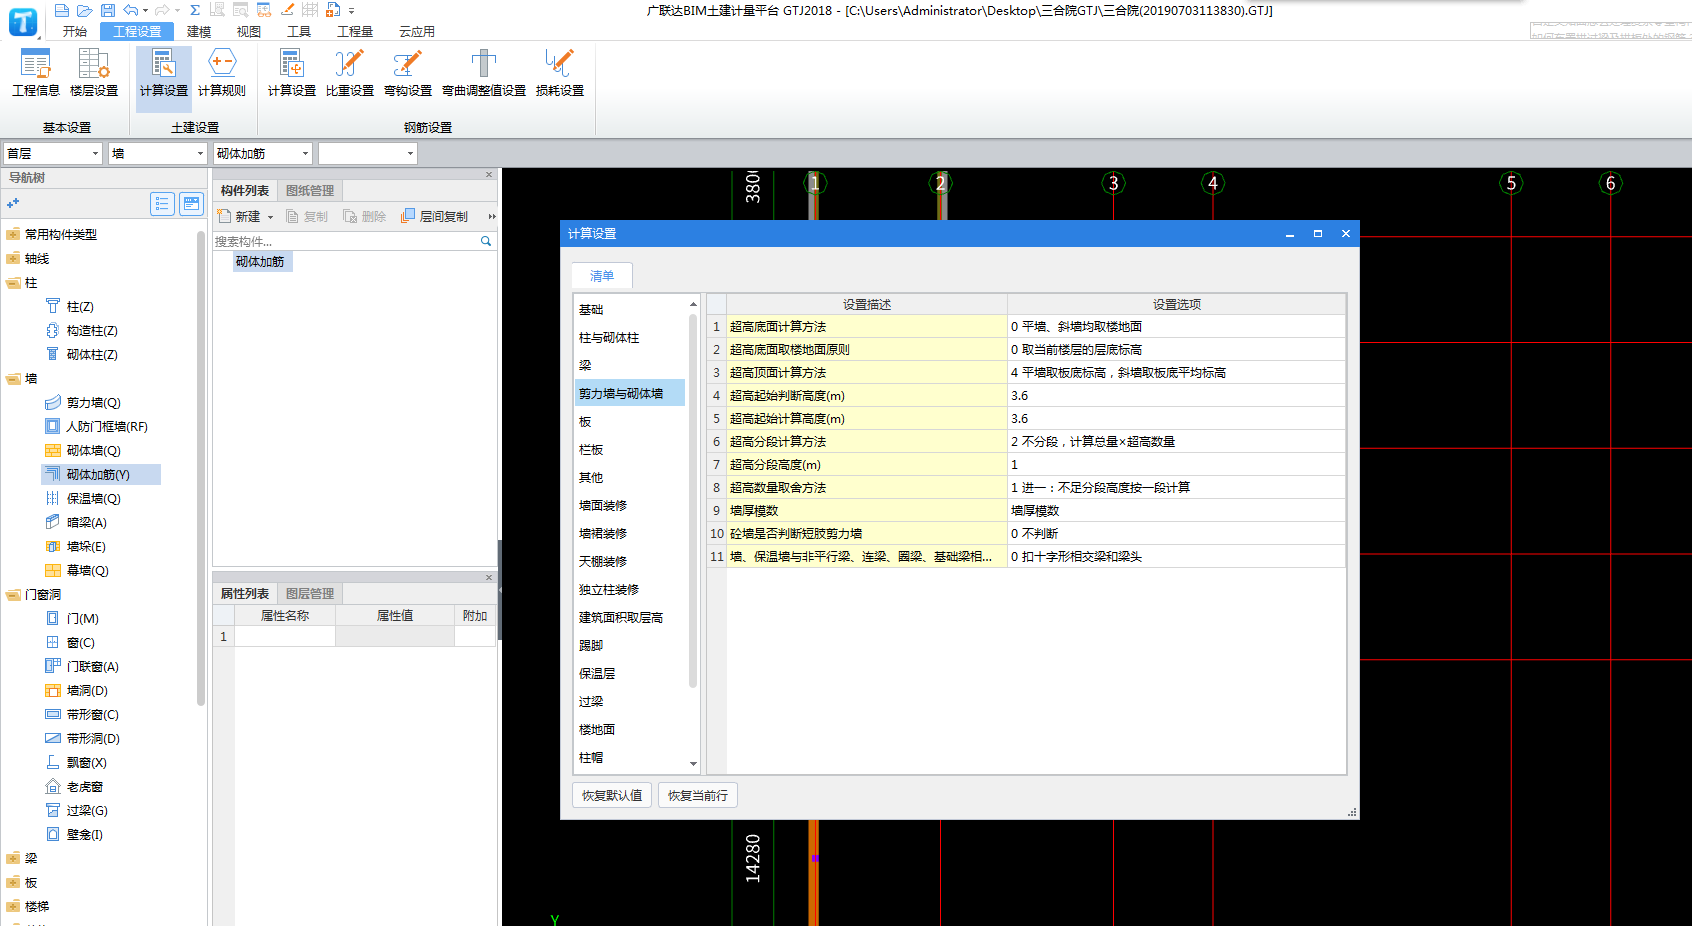Screen dimensions: 1692x926
Task: Open 计算规则 ribbon icon
Action: (222, 73)
